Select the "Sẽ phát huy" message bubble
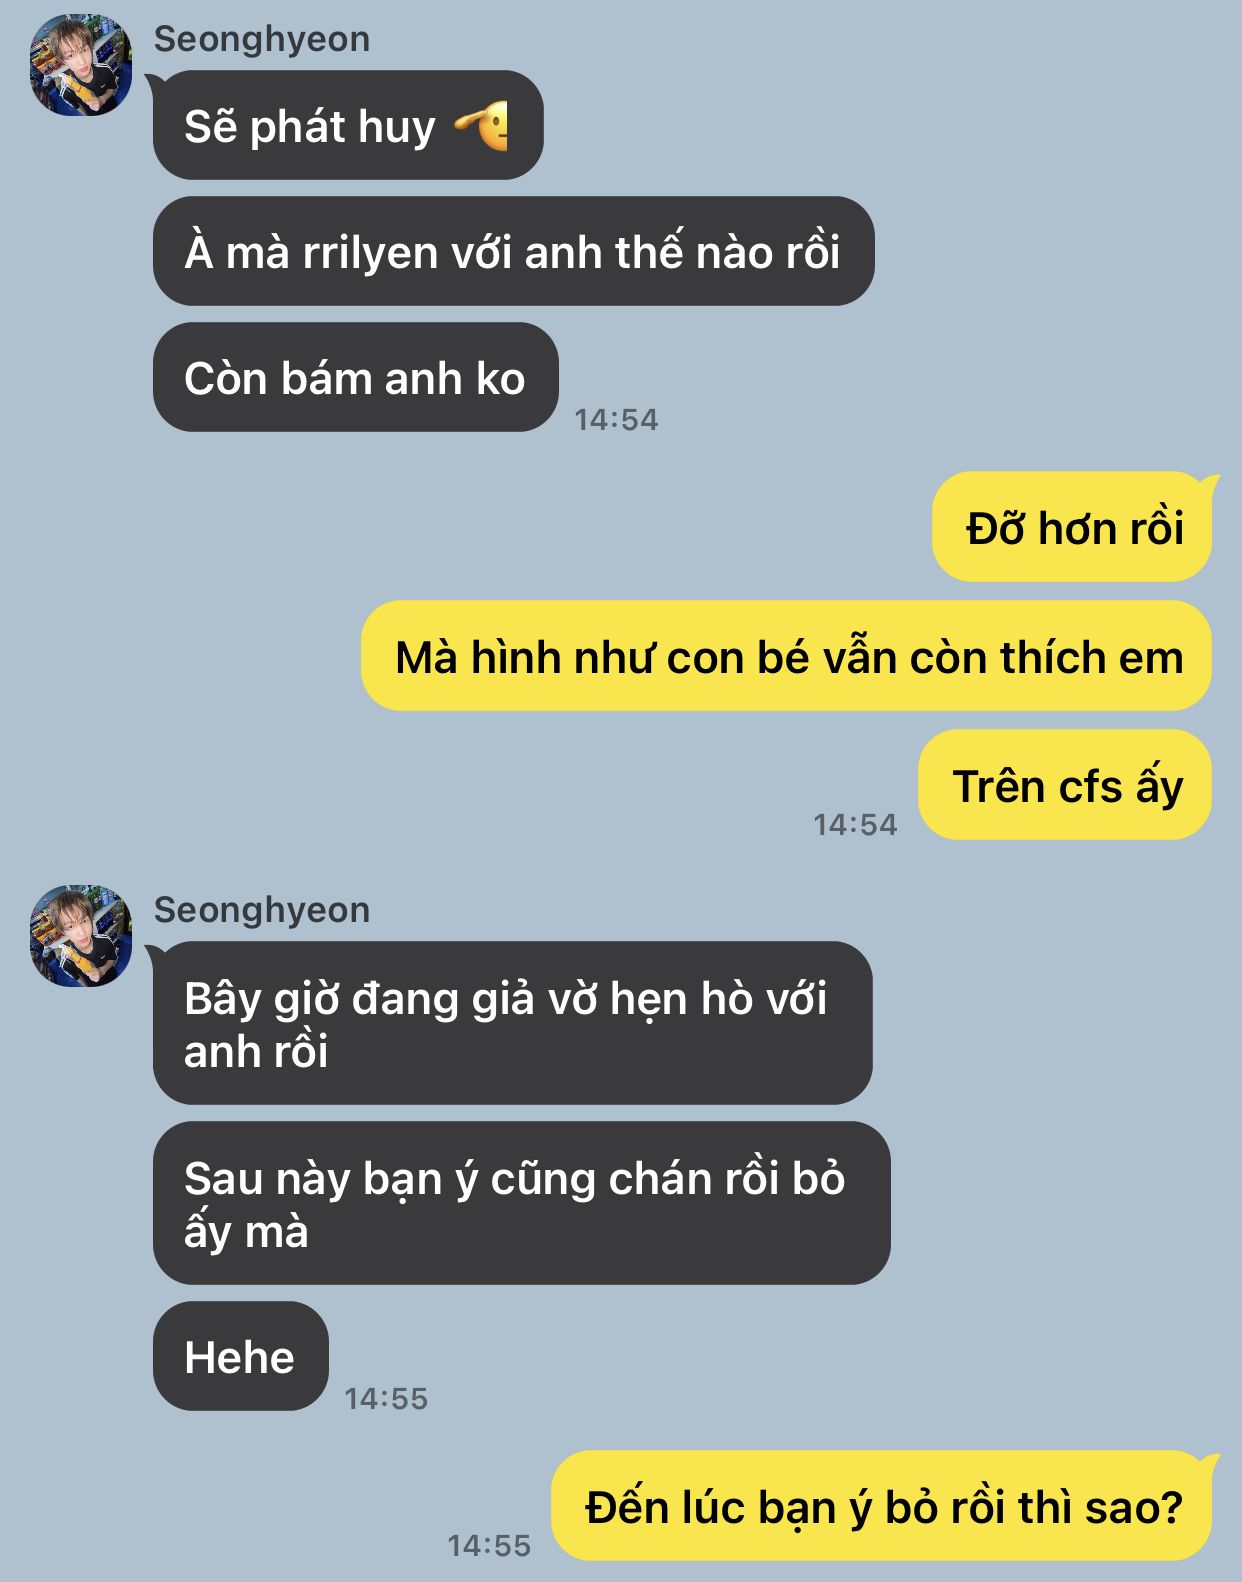The height and width of the screenshot is (1582, 1242). click(348, 125)
